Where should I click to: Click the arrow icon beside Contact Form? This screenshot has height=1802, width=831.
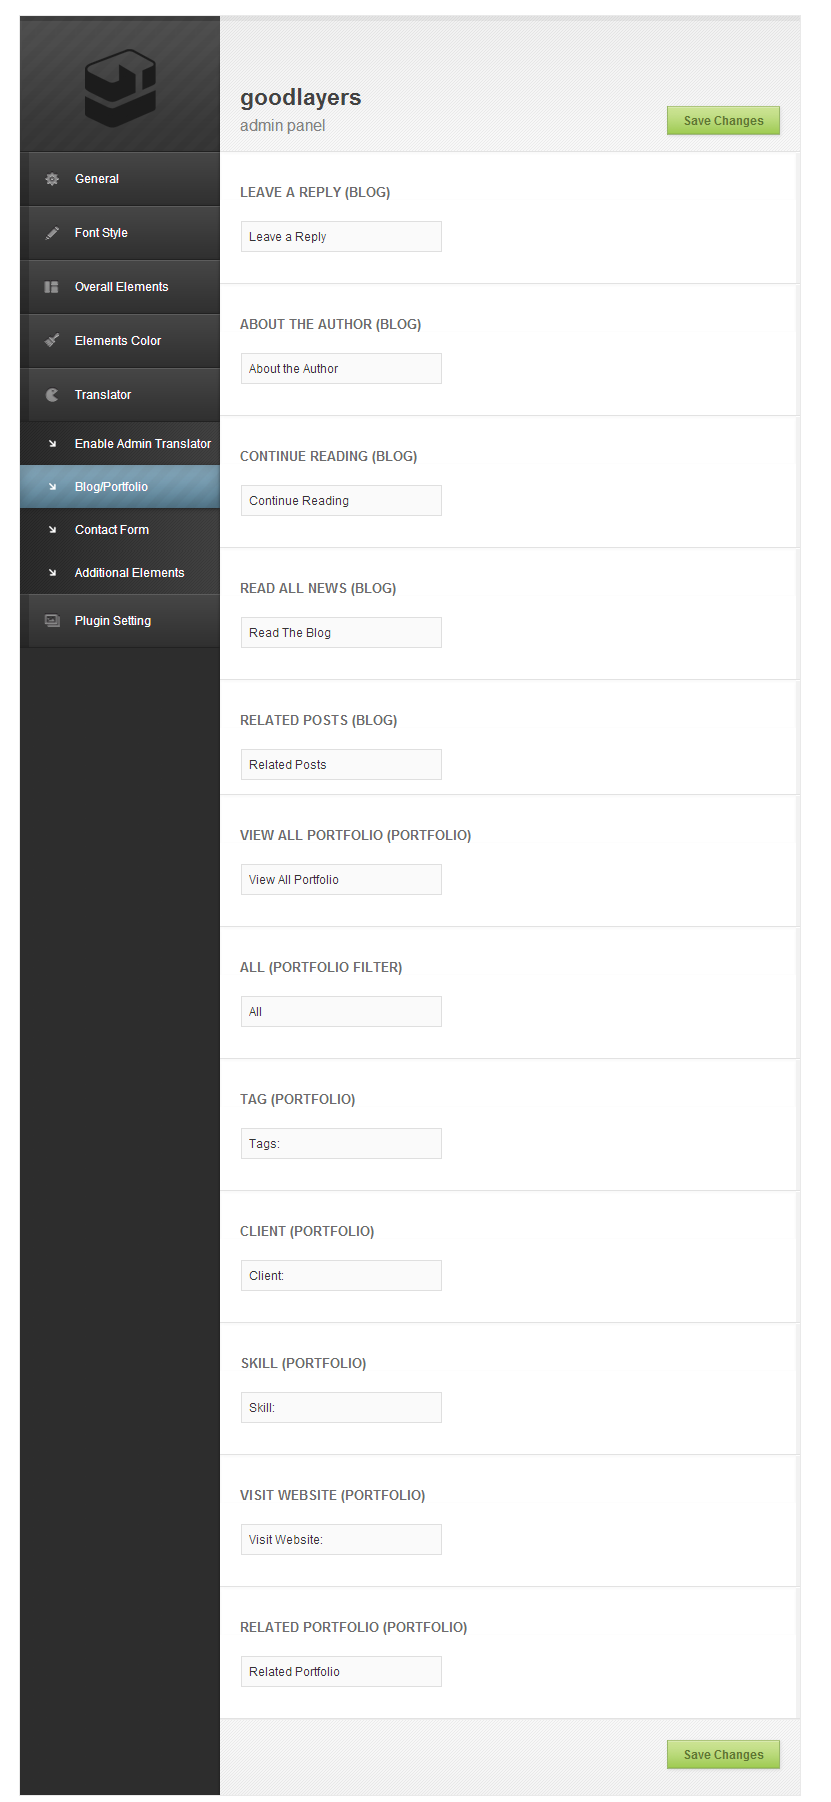(x=53, y=530)
